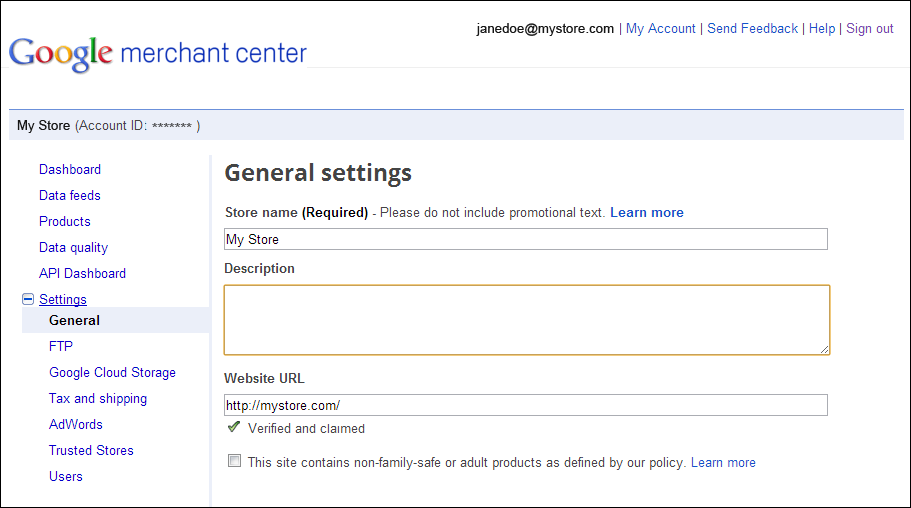Sign out of the account

pos(870,29)
